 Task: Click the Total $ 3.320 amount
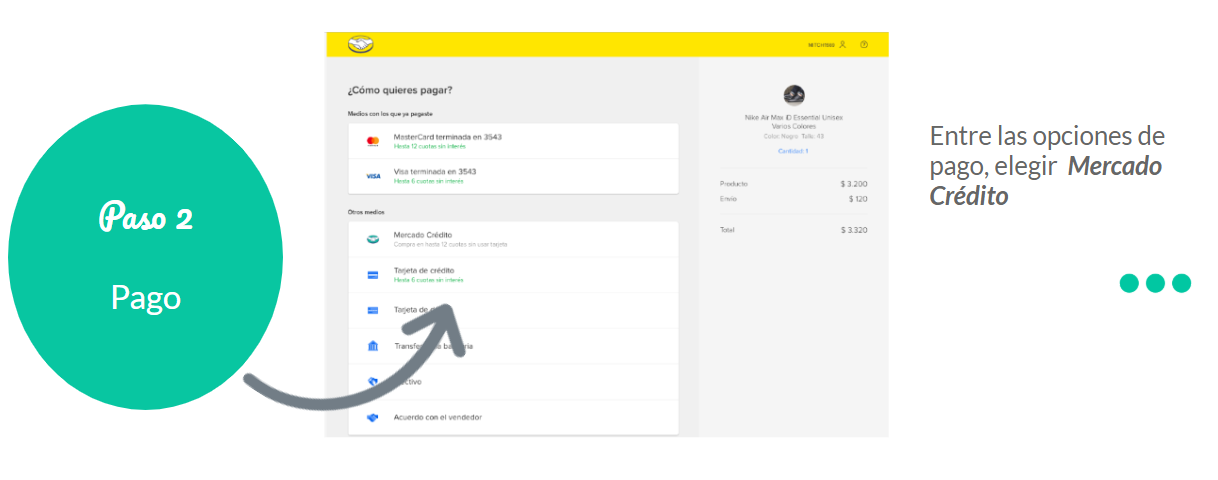[x=853, y=230]
